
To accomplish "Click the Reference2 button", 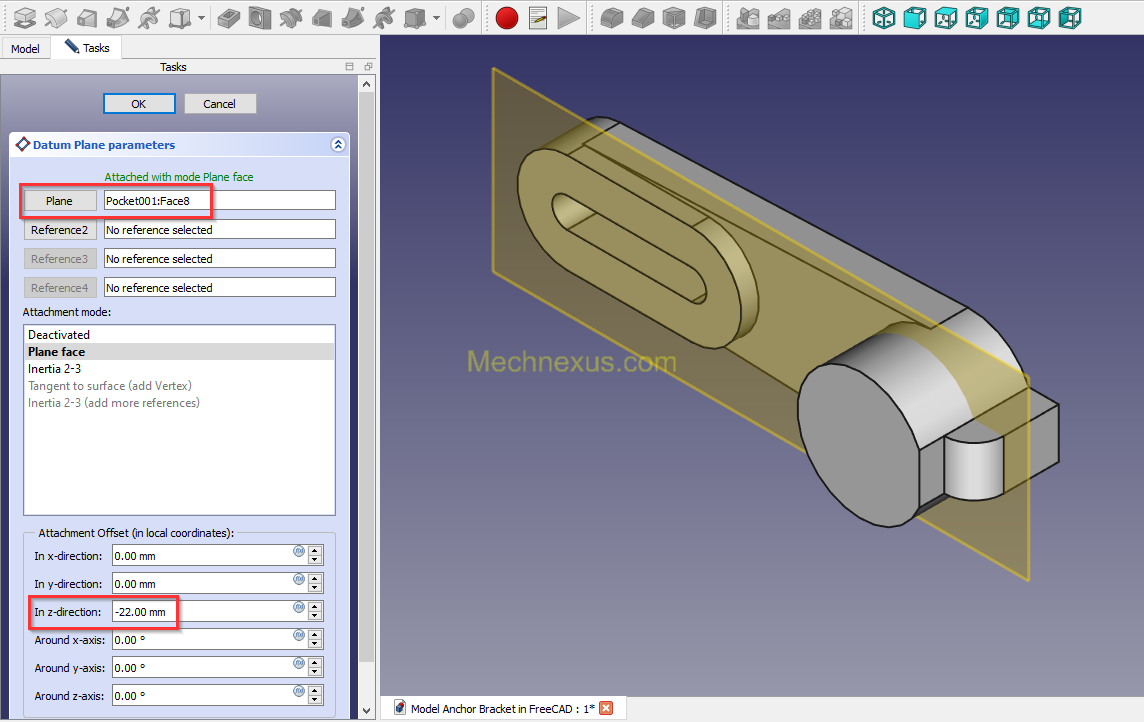I will tap(60, 230).
